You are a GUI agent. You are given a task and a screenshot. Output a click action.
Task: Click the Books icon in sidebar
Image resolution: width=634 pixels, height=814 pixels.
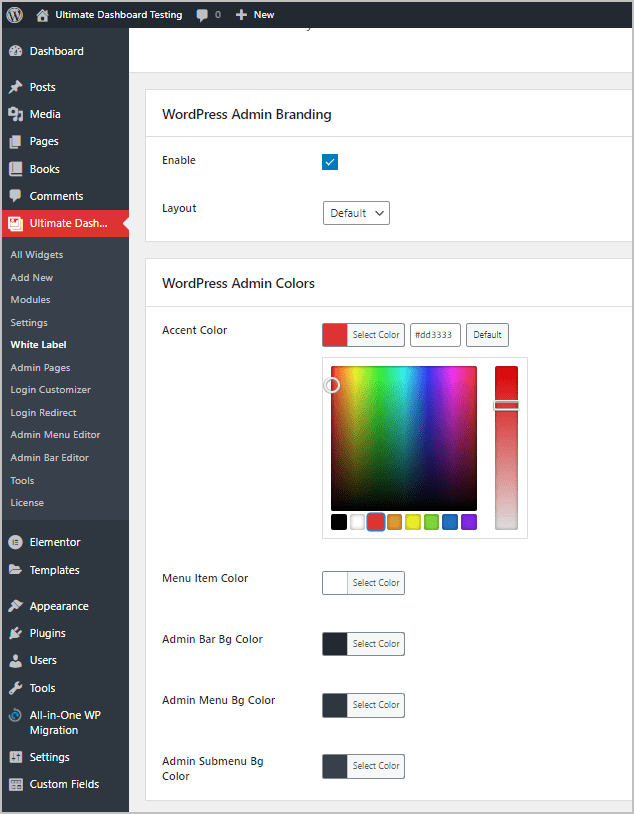[x=16, y=169]
